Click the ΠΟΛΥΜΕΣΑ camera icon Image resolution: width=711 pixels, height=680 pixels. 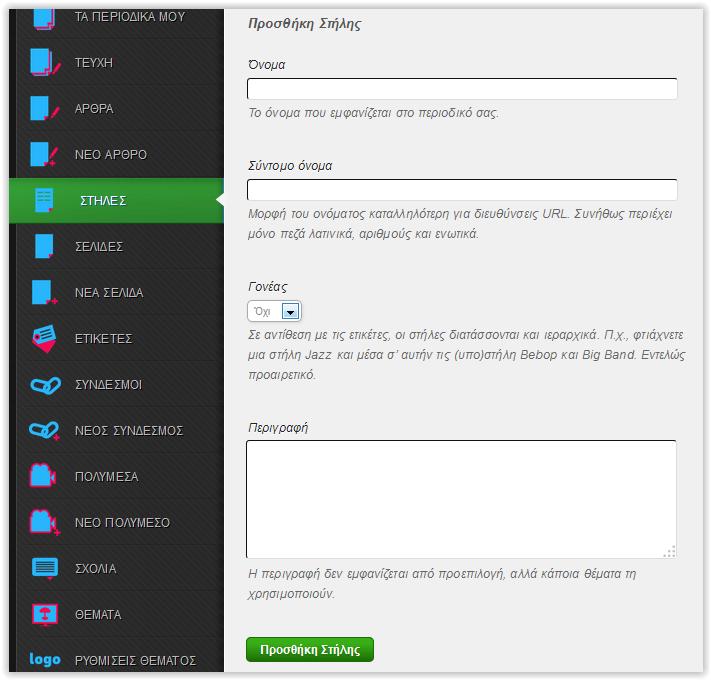[43, 475]
